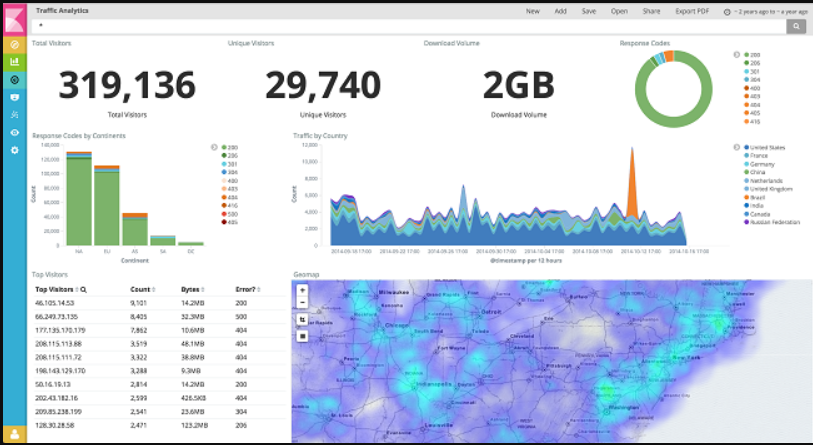Toggle United States in Traffic by Country legend
Image resolution: width=813 pixels, height=445 pixels.
click(764, 147)
